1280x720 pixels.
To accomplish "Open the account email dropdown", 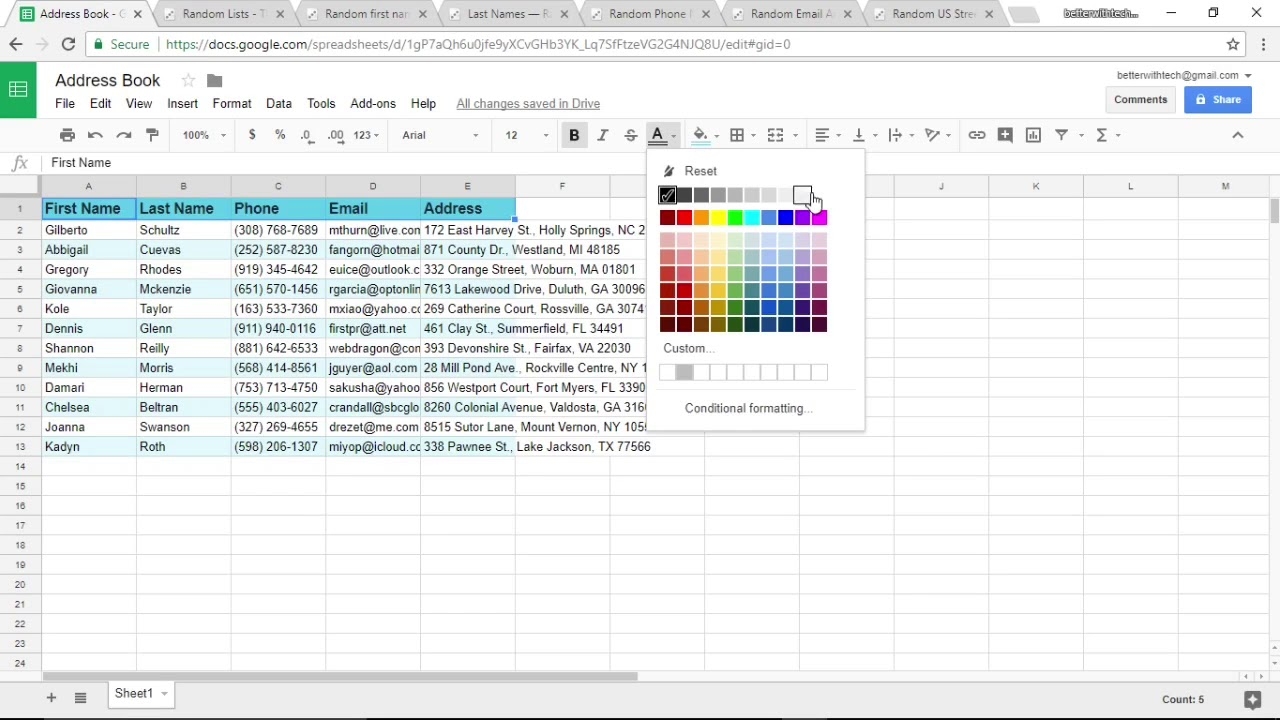I will click(x=1184, y=75).
